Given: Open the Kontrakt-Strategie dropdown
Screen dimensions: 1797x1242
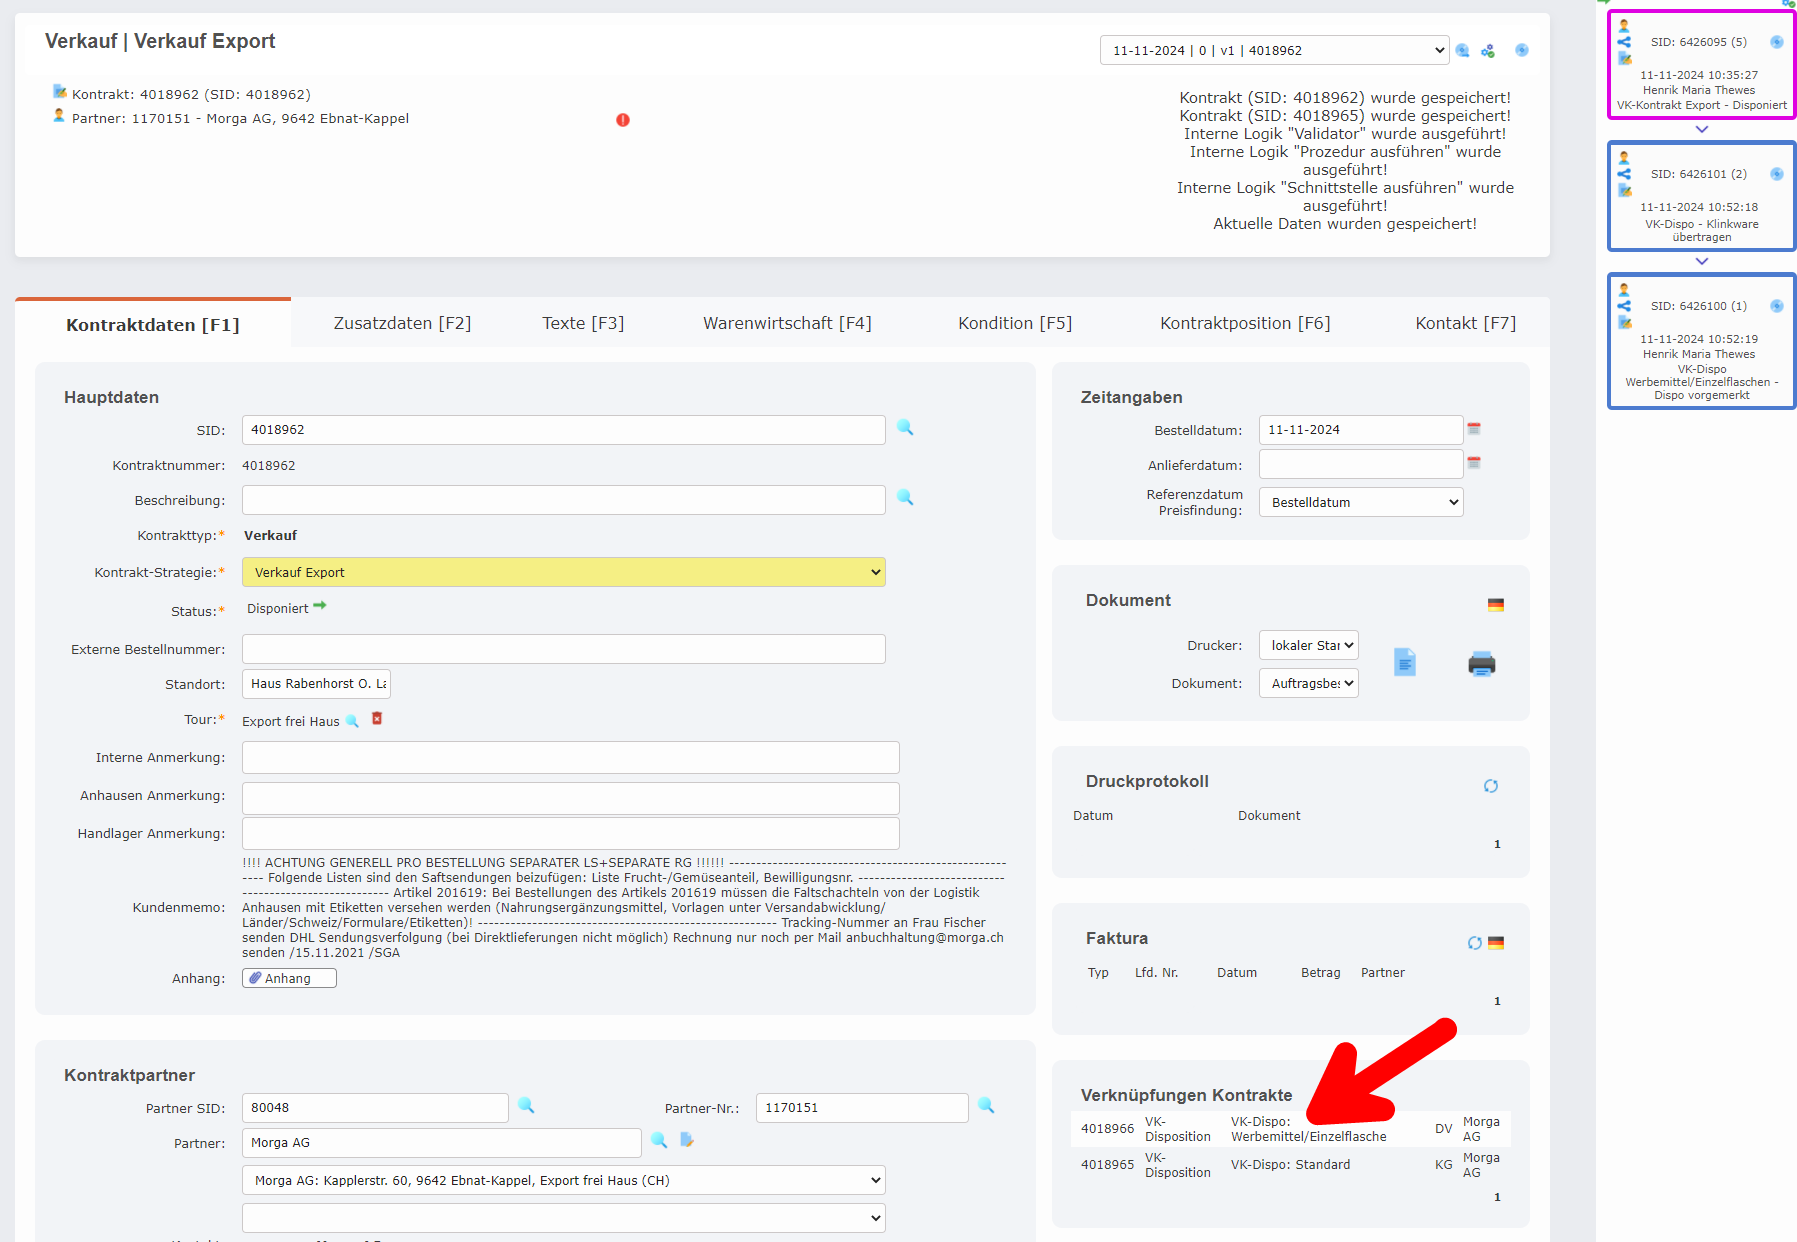Looking at the screenshot, I should tap(563, 572).
